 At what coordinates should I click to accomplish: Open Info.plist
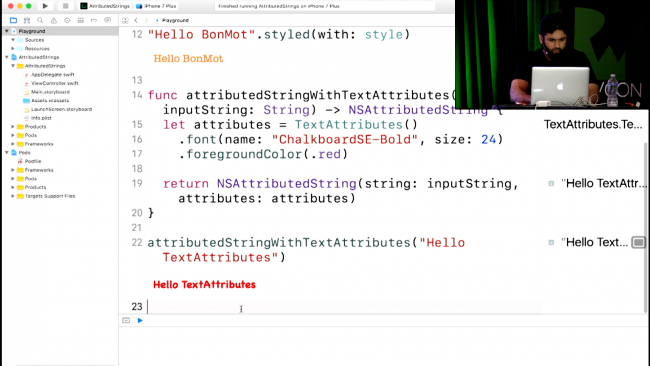(x=41, y=118)
